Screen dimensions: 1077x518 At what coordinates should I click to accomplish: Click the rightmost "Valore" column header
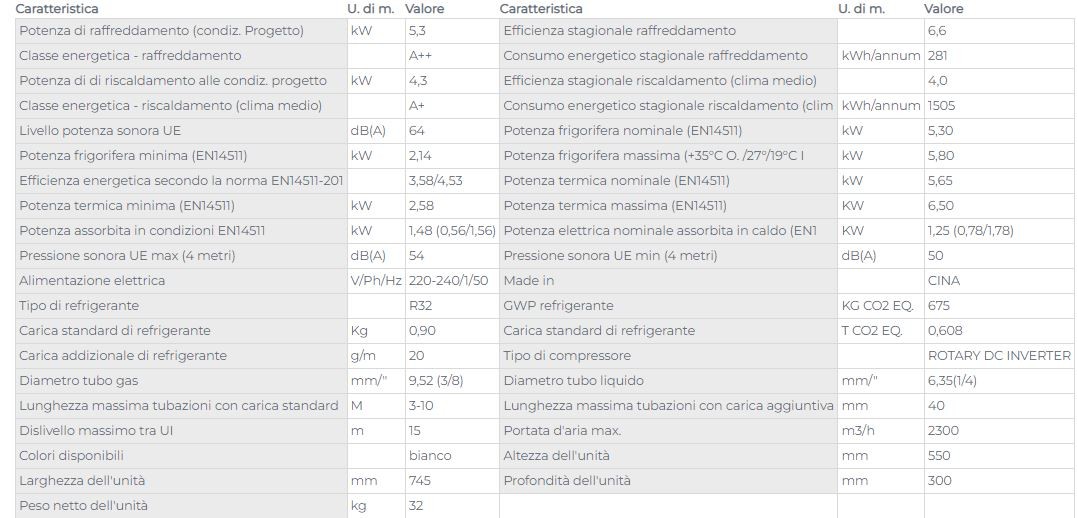click(x=943, y=9)
